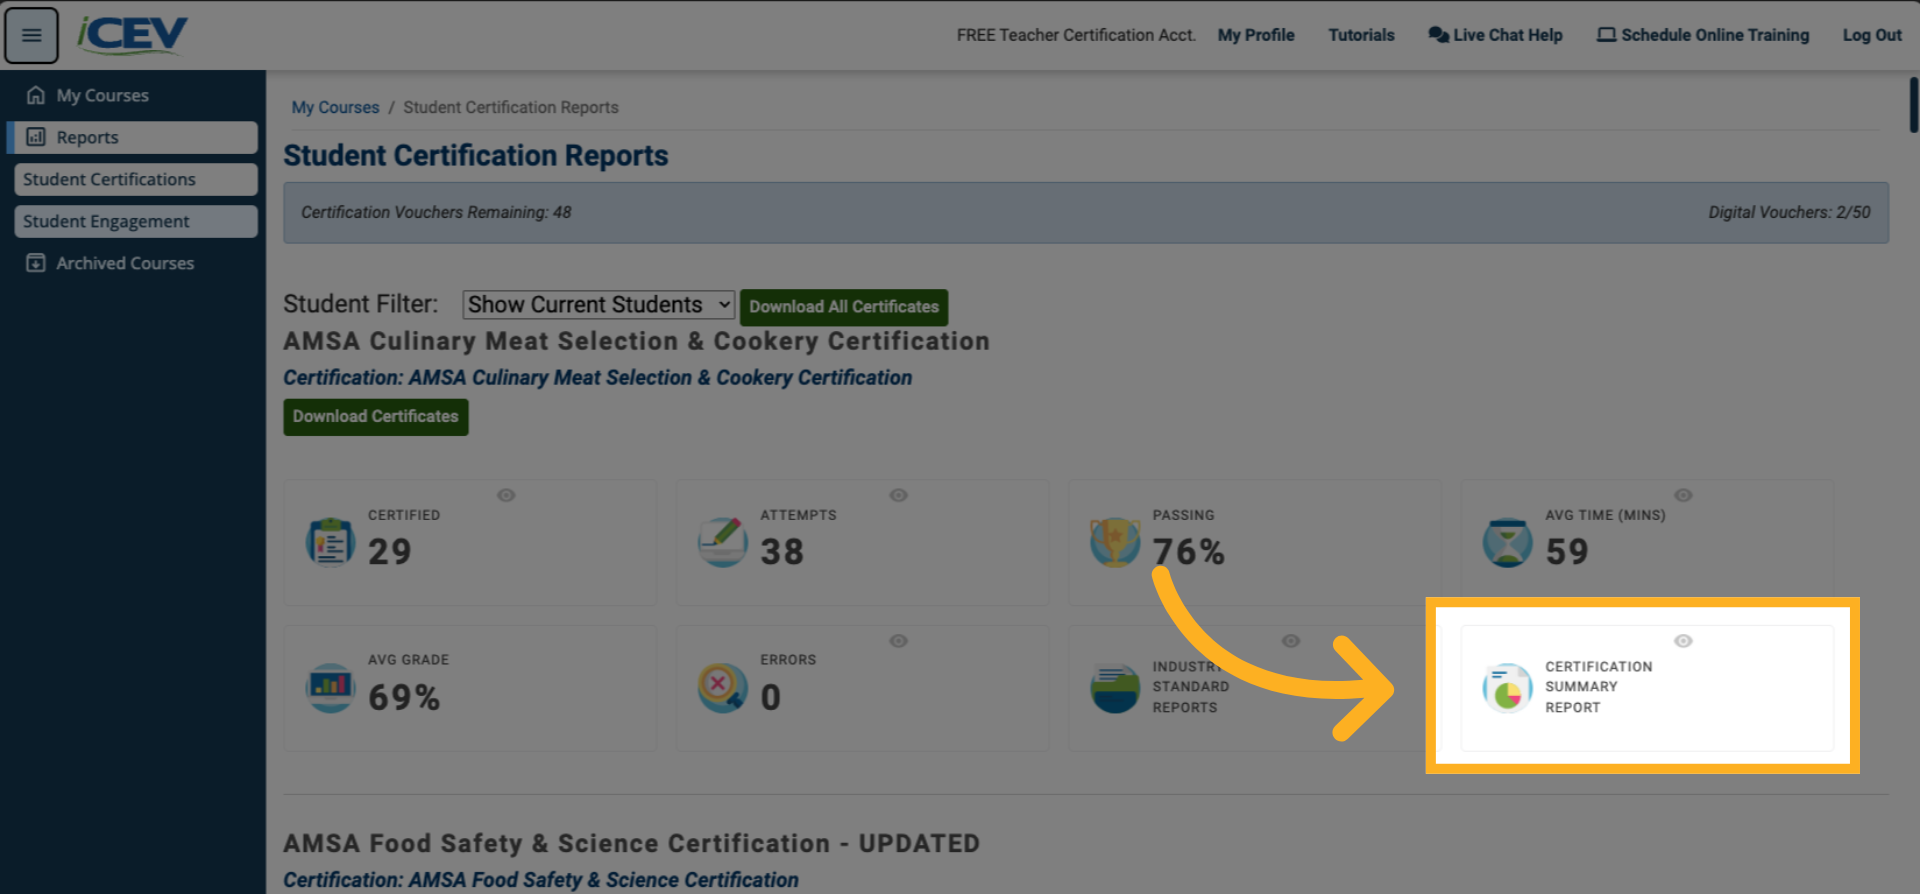
Task: Click the Certified count 29
Action: click(389, 552)
